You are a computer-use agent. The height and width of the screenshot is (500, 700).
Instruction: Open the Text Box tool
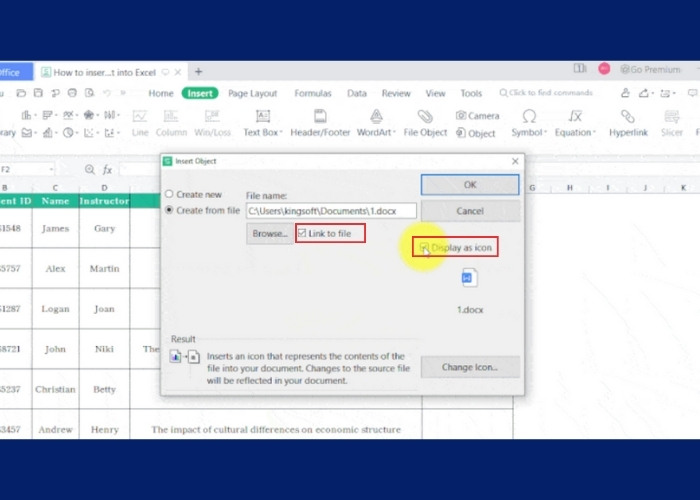(262, 123)
